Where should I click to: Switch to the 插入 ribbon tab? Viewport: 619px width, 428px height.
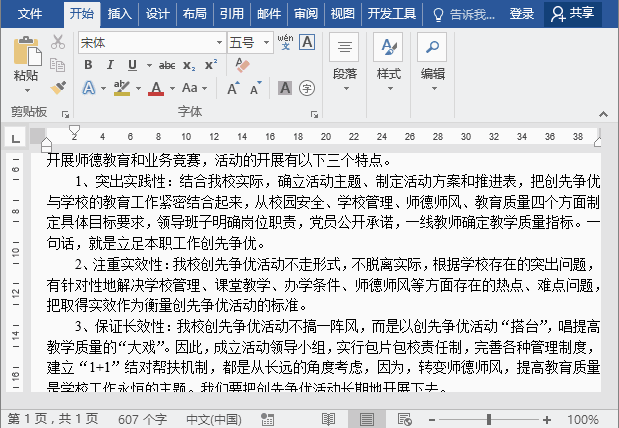coord(119,13)
